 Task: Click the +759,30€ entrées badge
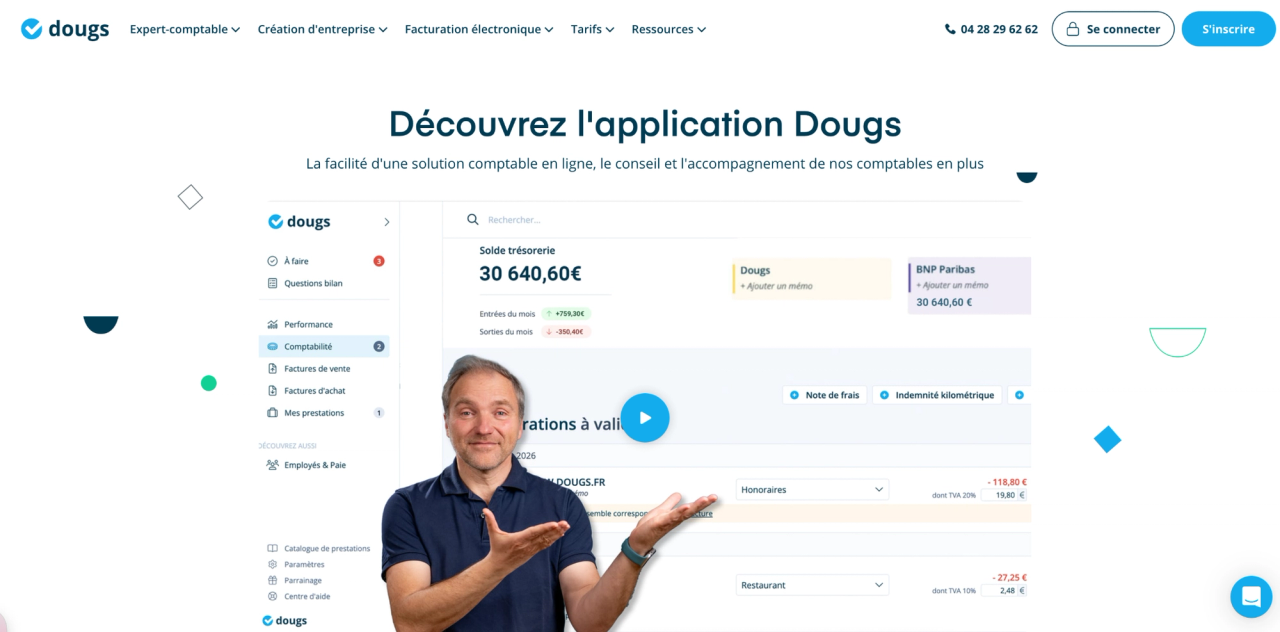566,313
